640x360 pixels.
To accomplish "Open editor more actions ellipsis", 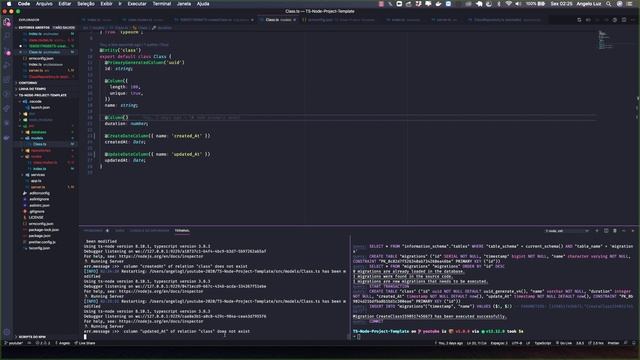I will (x=633, y=20).
